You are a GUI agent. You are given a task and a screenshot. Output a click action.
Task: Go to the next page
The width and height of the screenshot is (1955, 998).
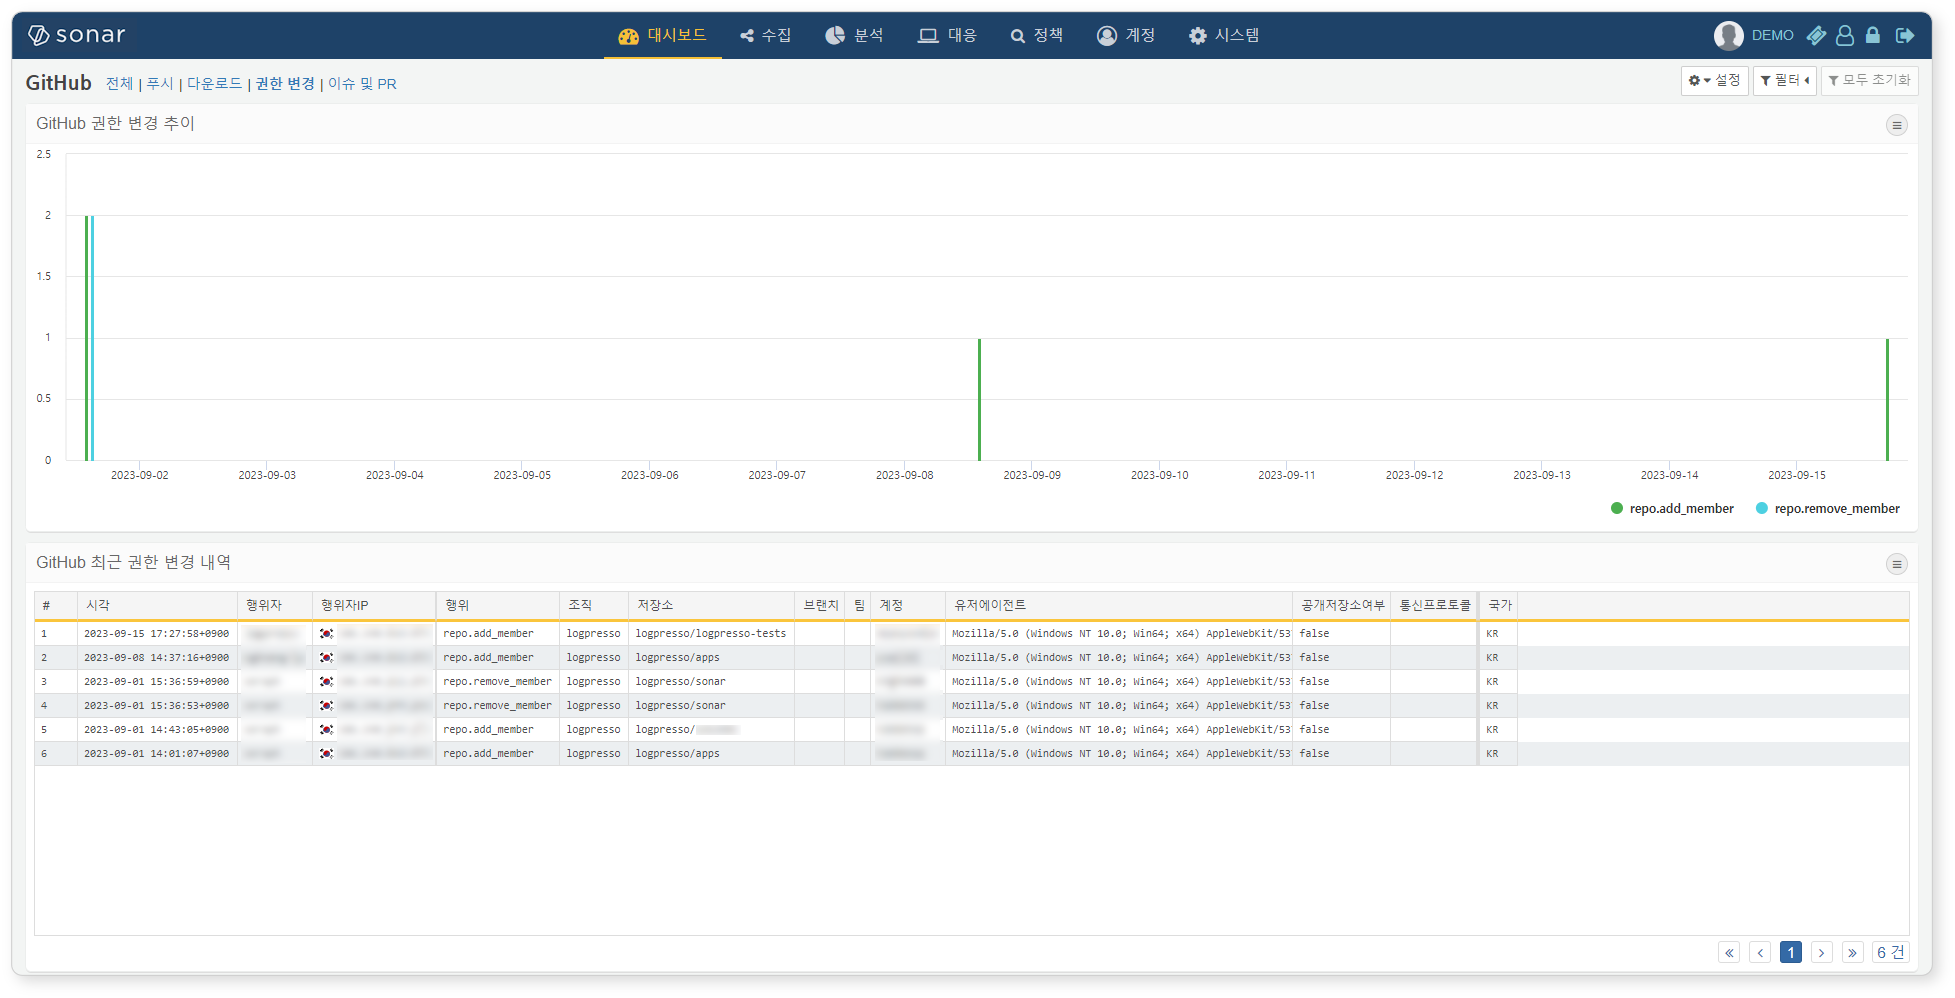(x=1822, y=952)
